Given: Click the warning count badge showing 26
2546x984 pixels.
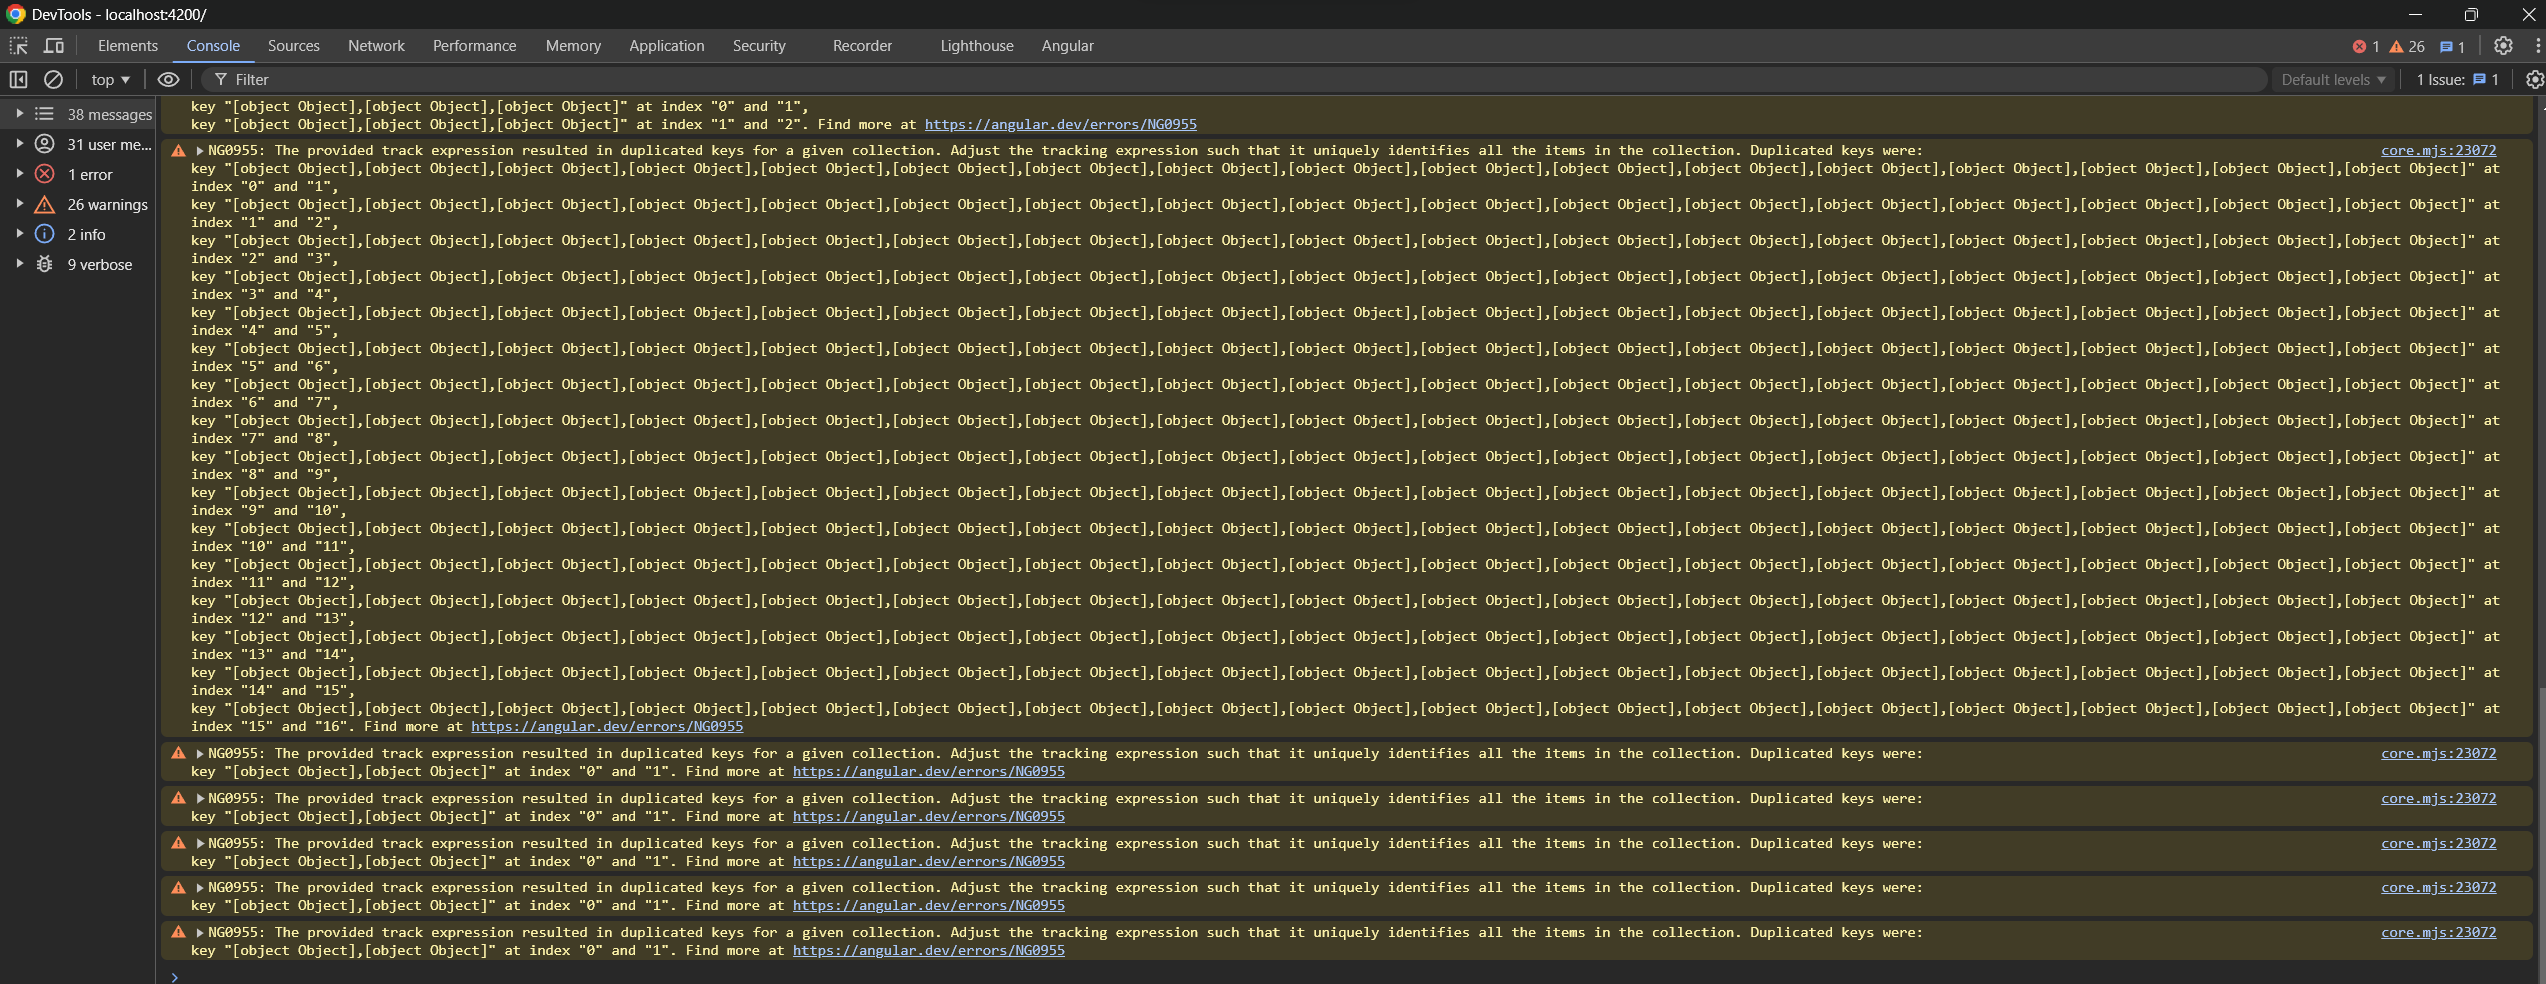Looking at the screenshot, I should pos(2407,47).
